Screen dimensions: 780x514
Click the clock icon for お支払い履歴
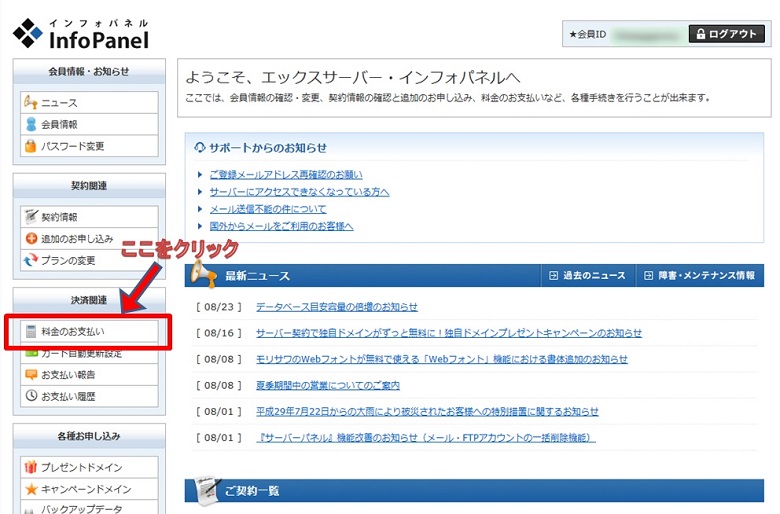pyautogui.click(x=30, y=396)
